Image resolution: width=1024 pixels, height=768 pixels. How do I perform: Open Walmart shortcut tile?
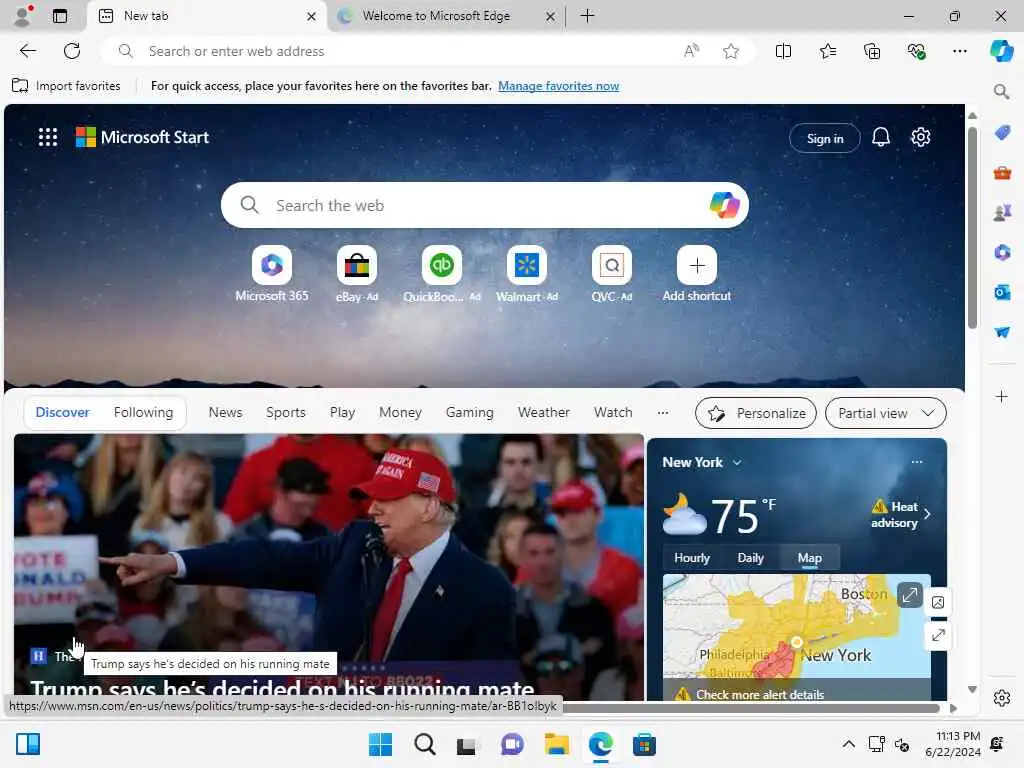pos(526,265)
